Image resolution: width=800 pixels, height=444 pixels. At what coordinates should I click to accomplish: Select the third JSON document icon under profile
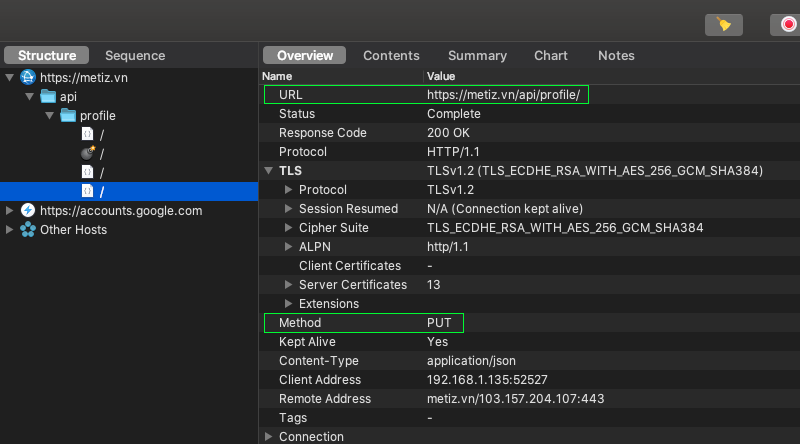(88, 172)
